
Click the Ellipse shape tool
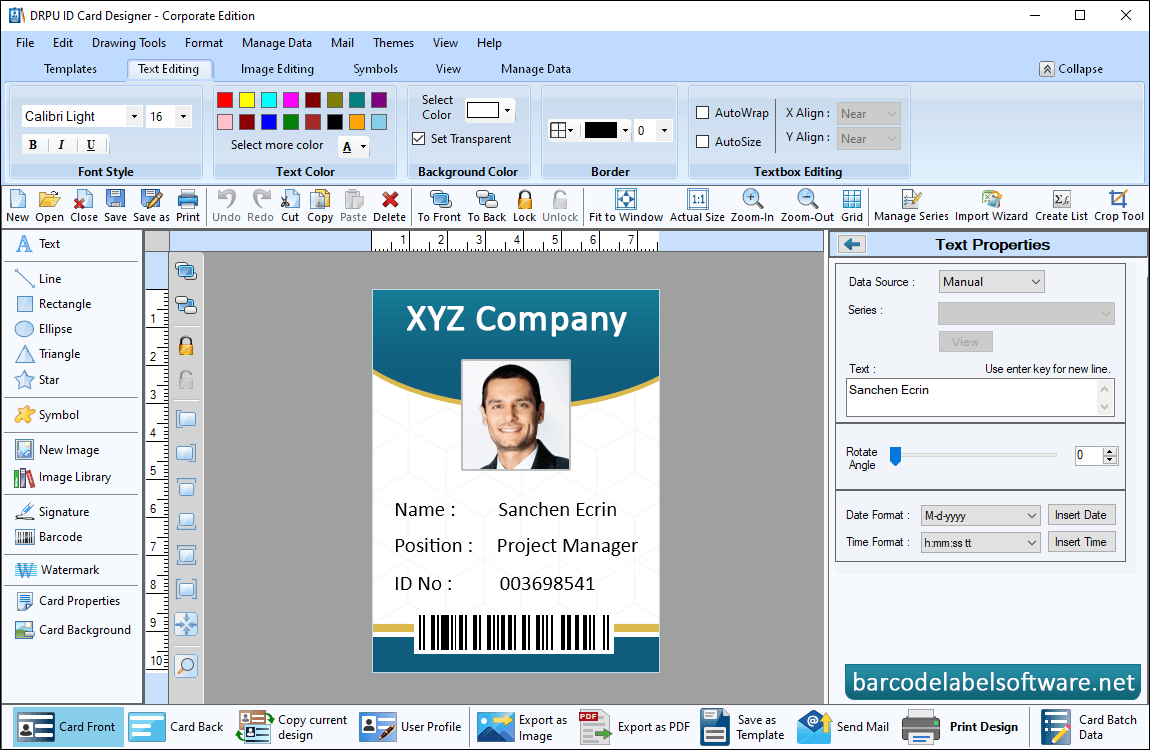coord(43,328)
